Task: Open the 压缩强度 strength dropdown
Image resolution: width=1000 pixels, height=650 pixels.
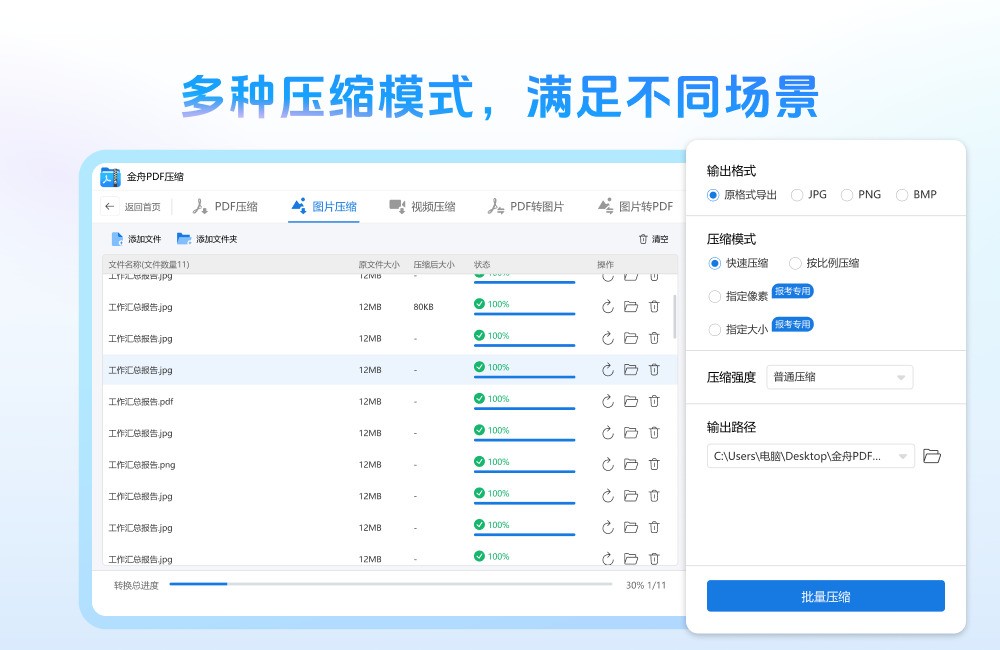Action: 839,377
